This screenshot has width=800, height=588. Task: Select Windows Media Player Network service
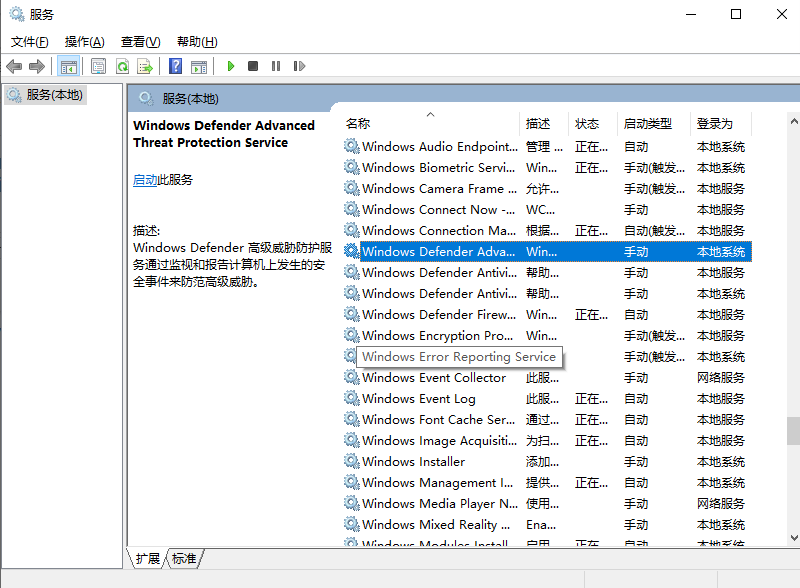pyautogui.click(x=547, y=503)
